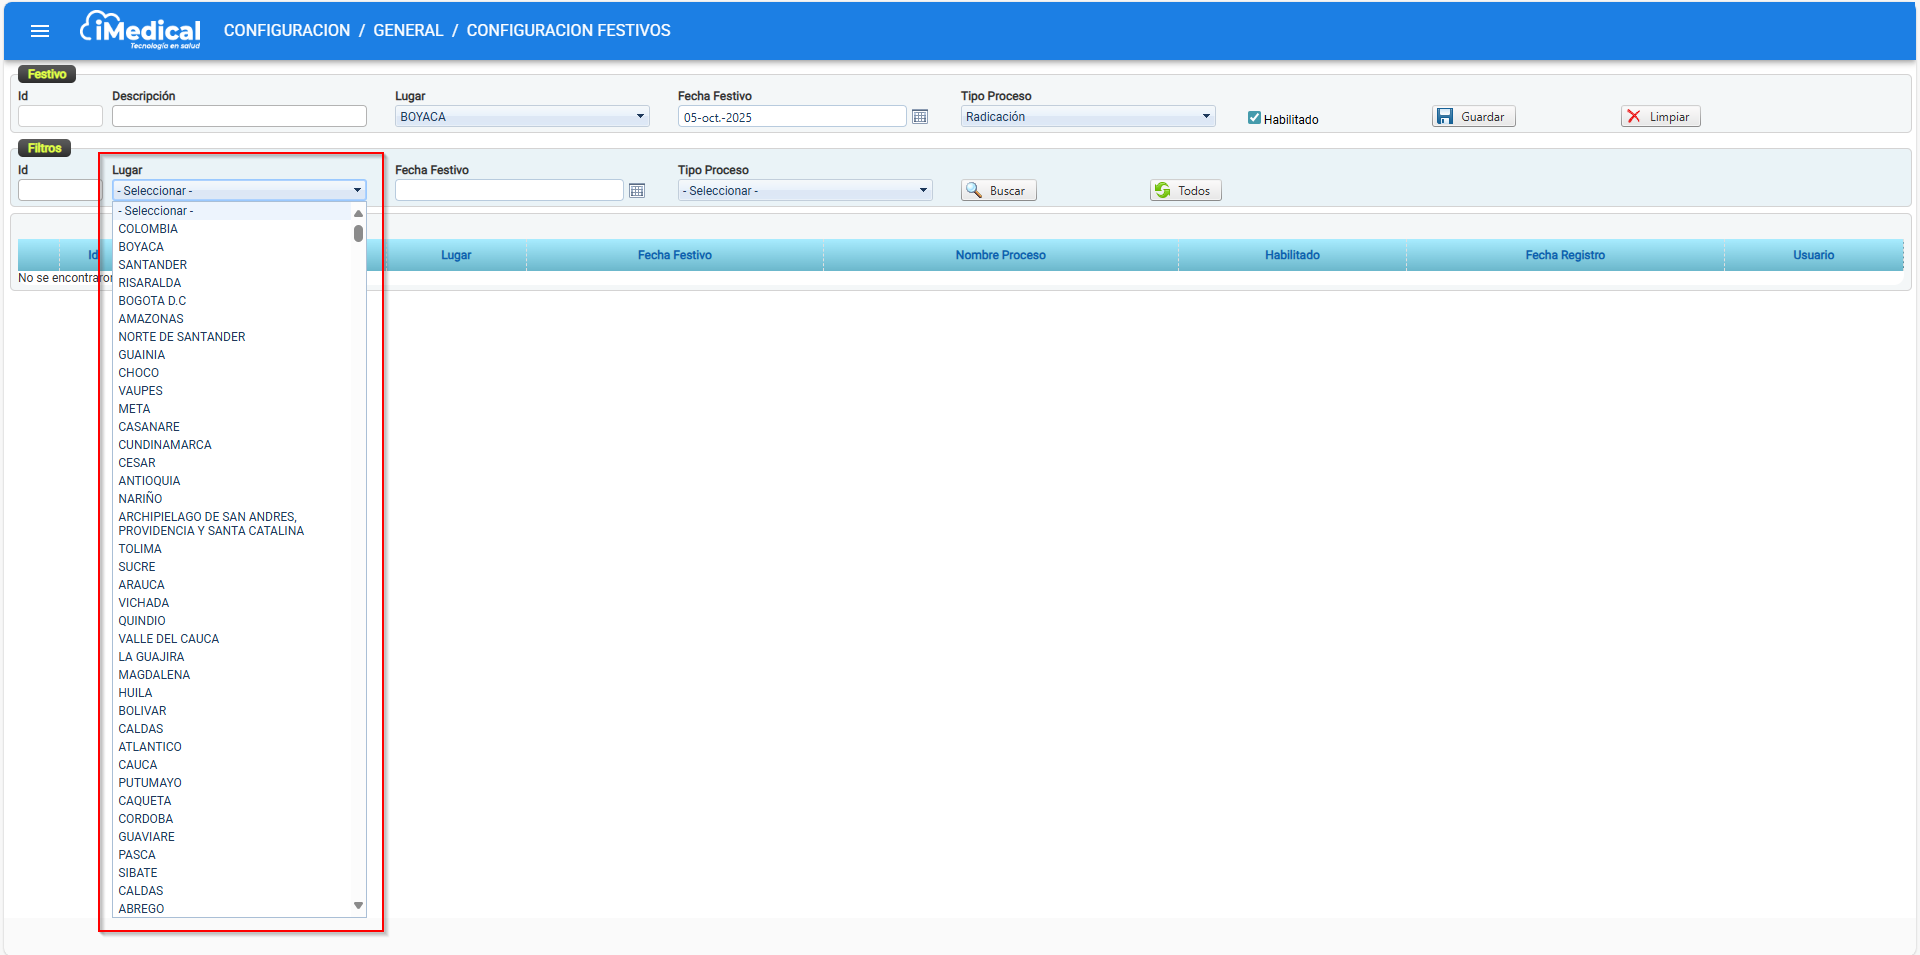The image size is (1920, 955).
Task: Toggle the Habilitado checkbox
Action: [x=1254, y=118]
